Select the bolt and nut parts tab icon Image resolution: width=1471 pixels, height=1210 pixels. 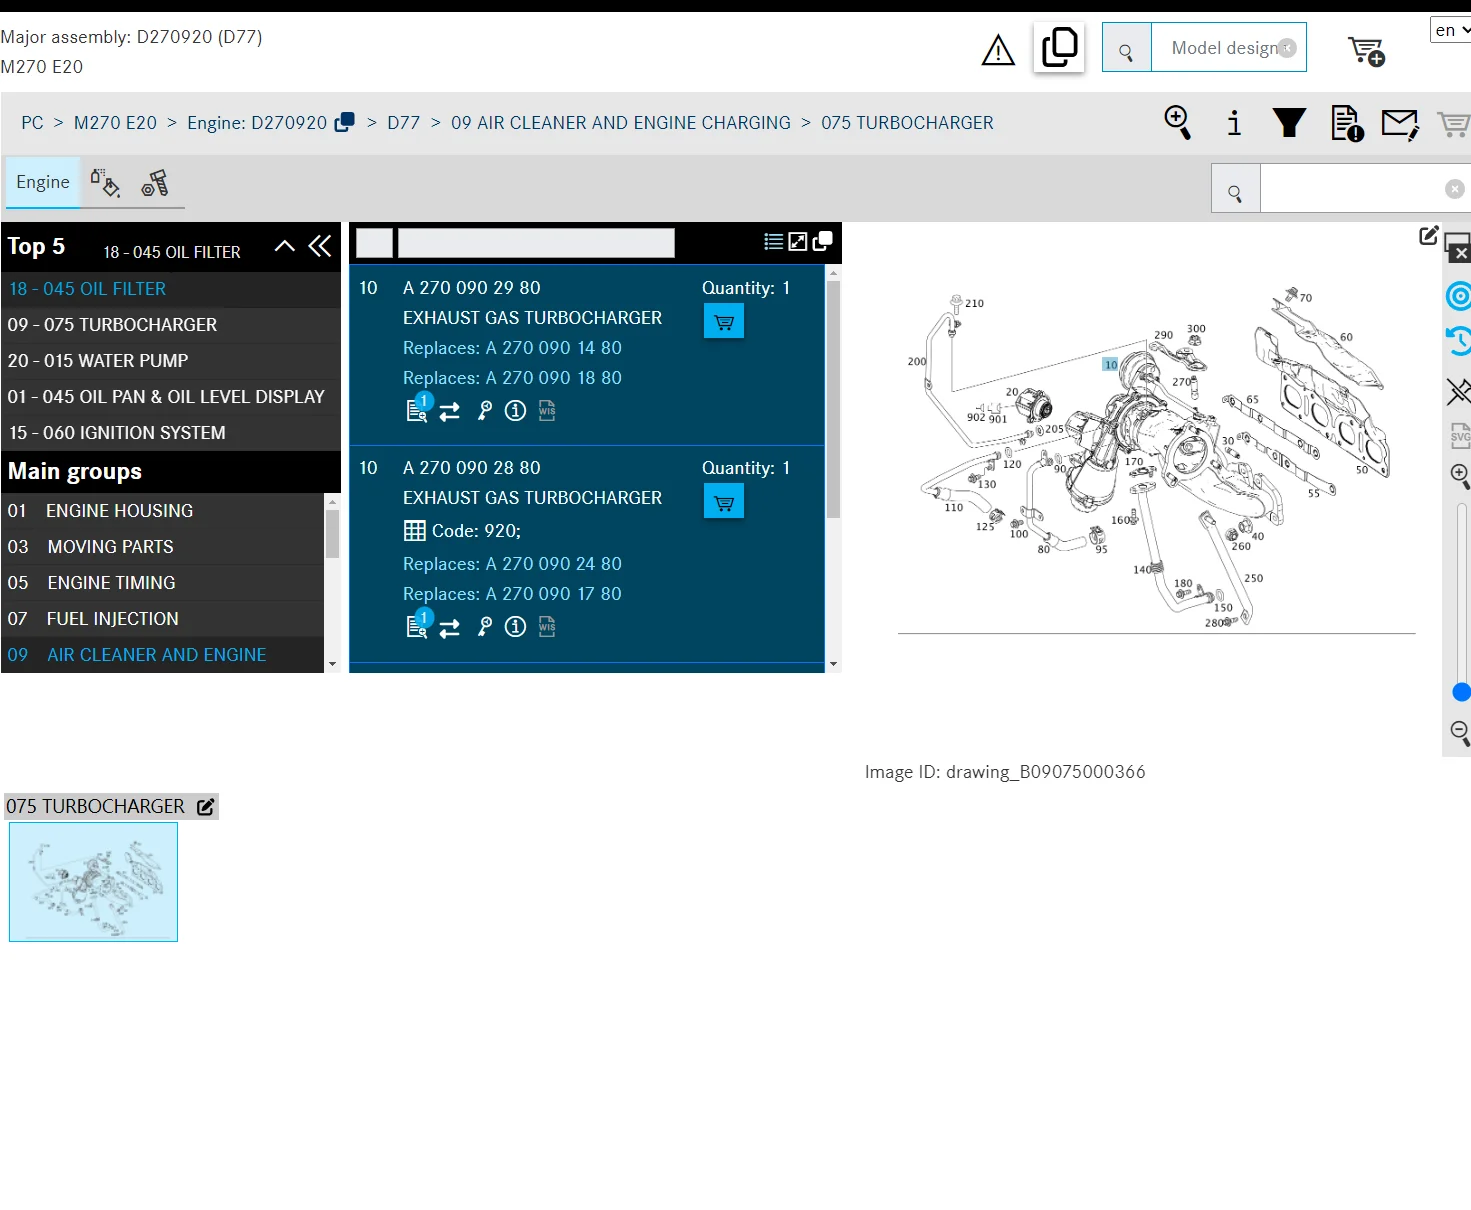tap(155, 183)
